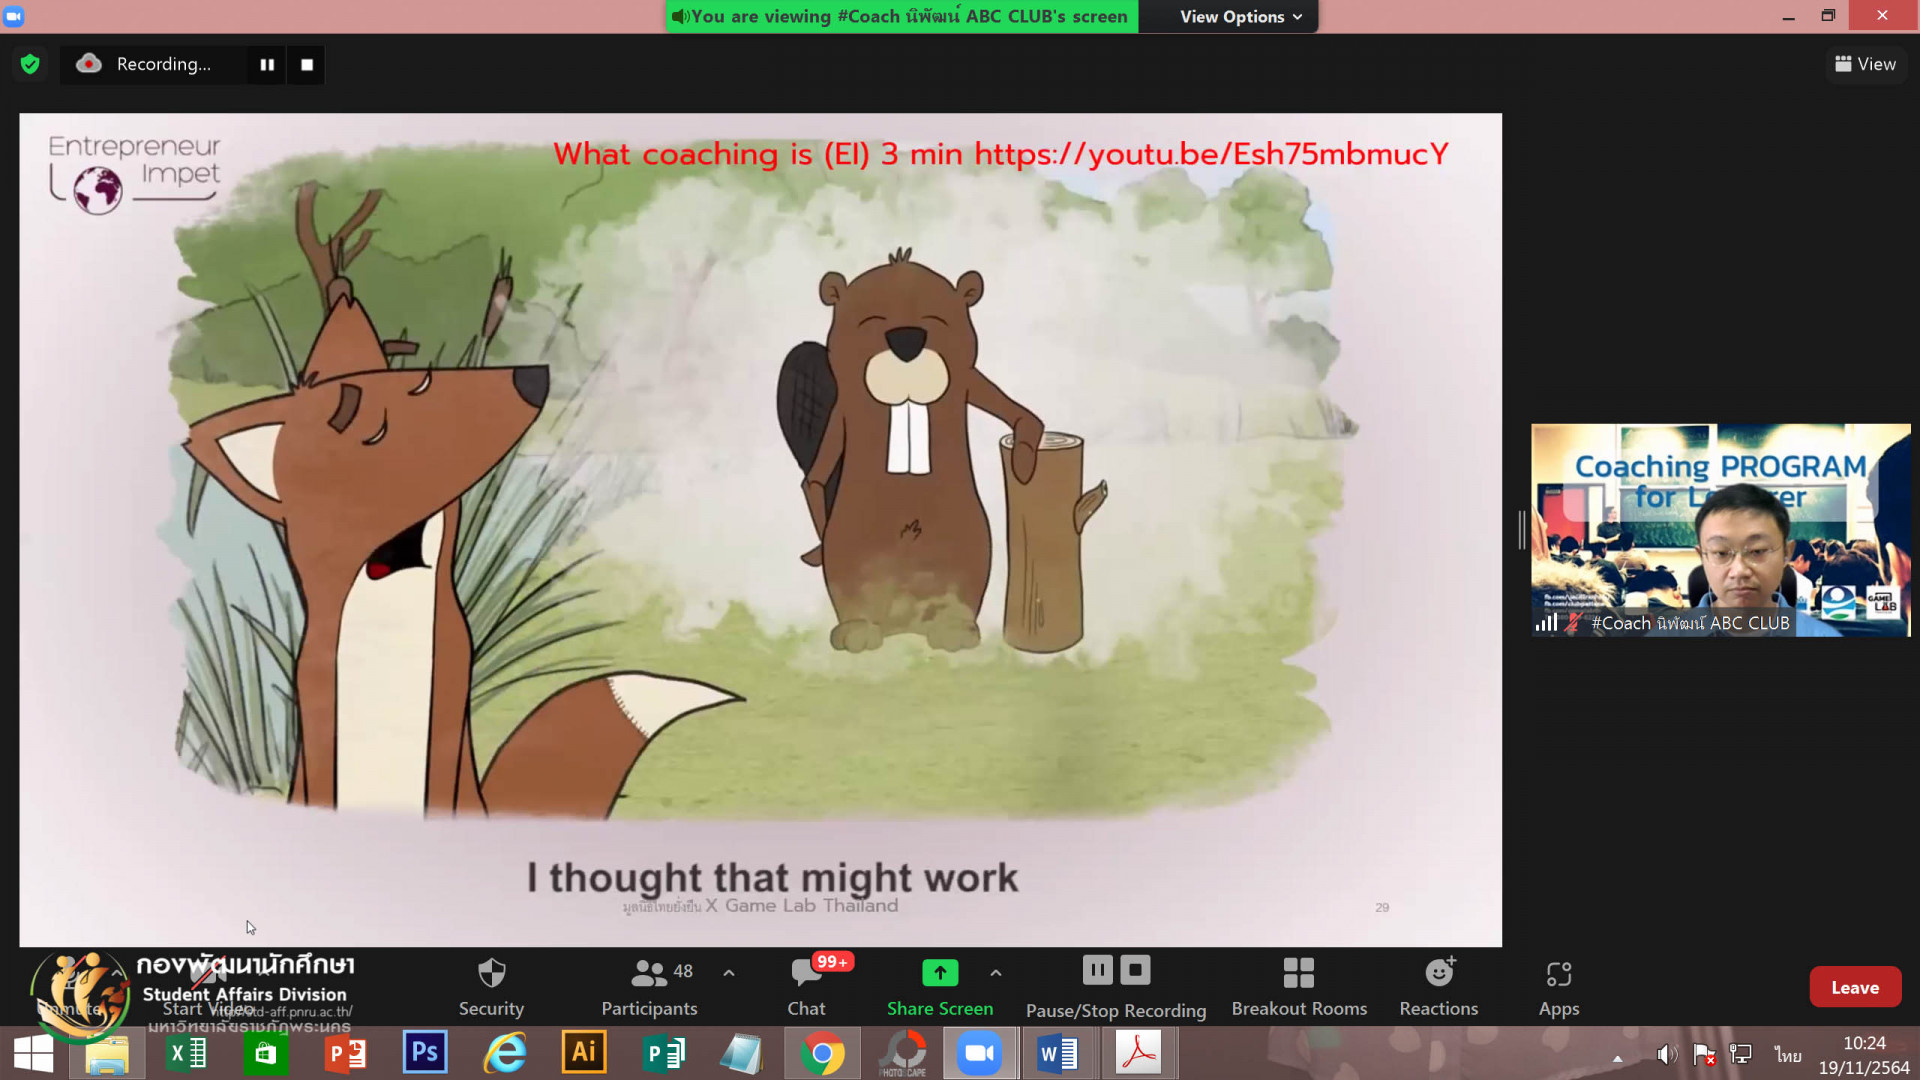Open the Reactions smiley icon
1920x1080 pixels.
point(1438,973)
